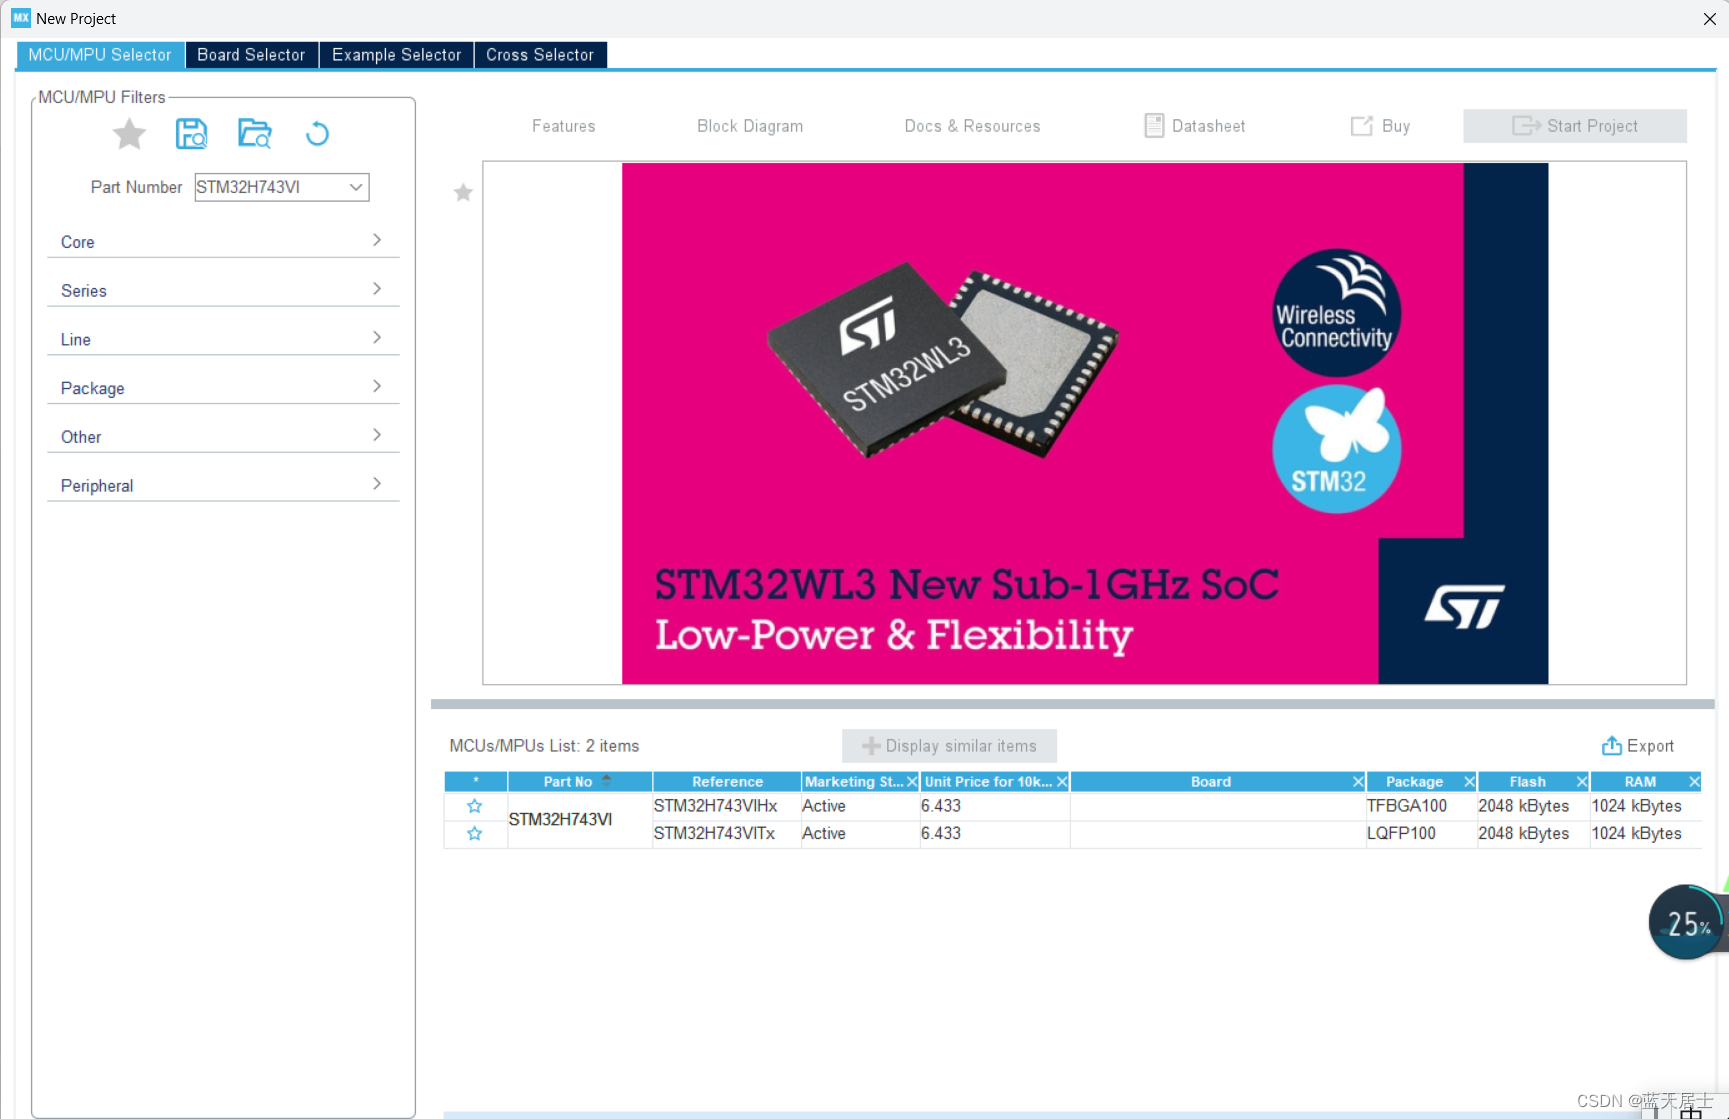
Task: Click Datasheet document icon
Action: [x=1154, y=126]
